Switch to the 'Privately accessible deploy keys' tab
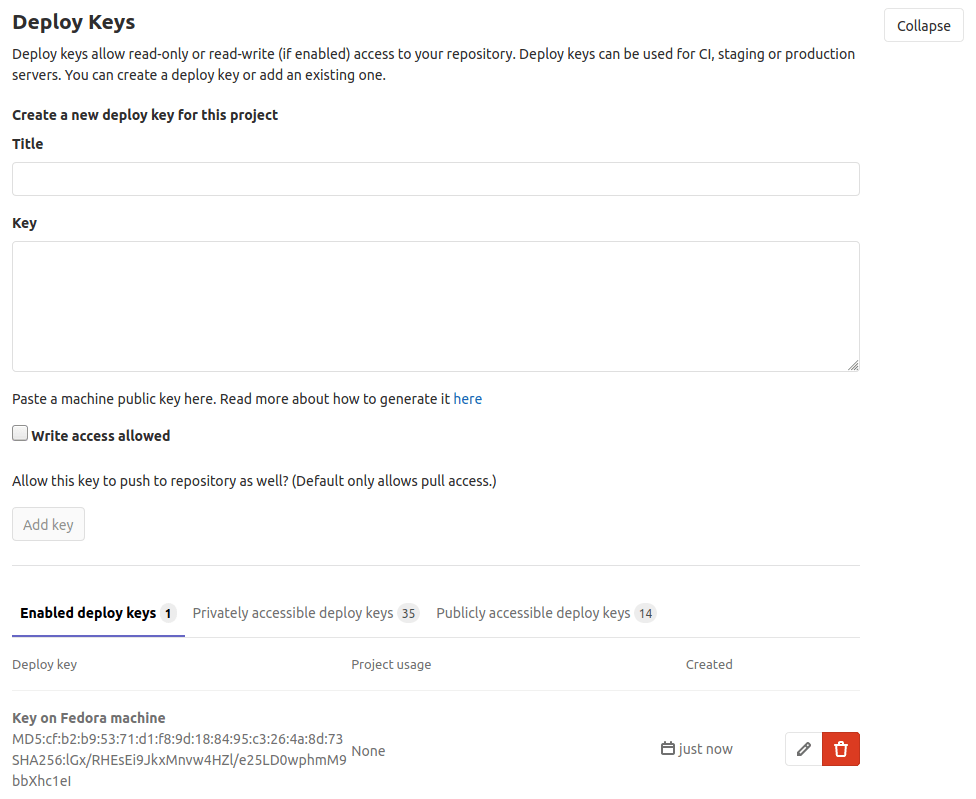 [294, 613]
